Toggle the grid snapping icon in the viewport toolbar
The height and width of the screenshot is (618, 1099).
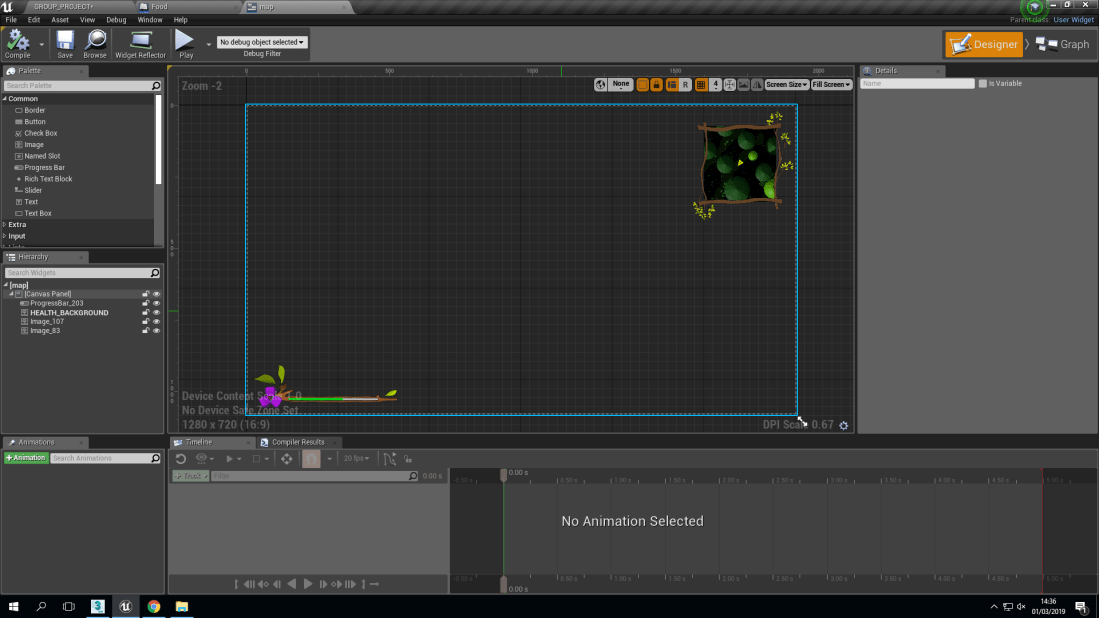pos(702,85)
